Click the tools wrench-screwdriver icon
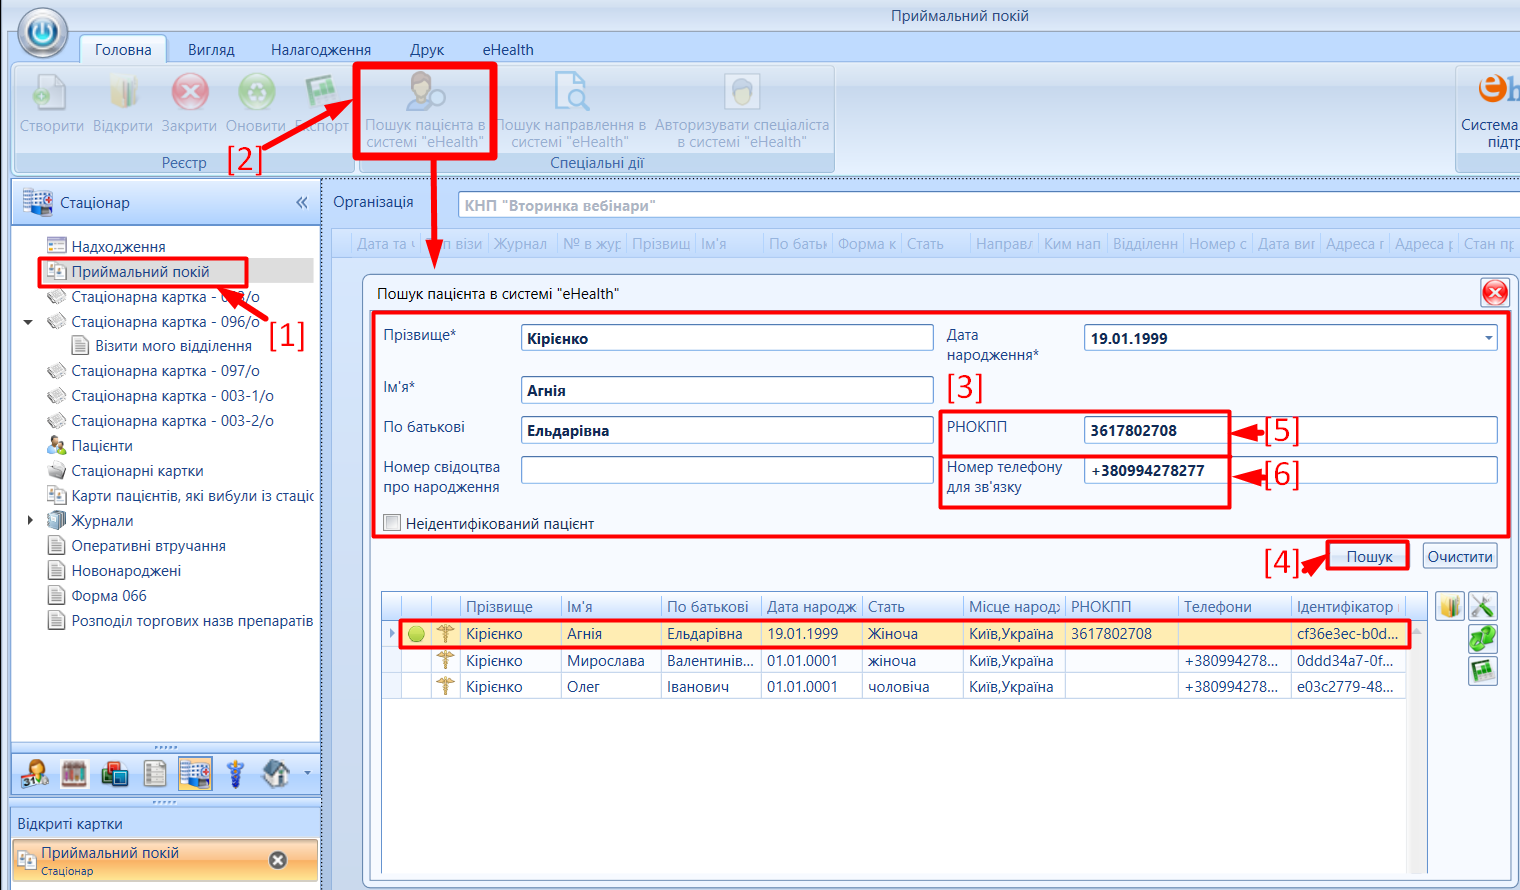The width and height of the screenshot is (1520, 890). pyautogui.click(x=1482, y=606)
